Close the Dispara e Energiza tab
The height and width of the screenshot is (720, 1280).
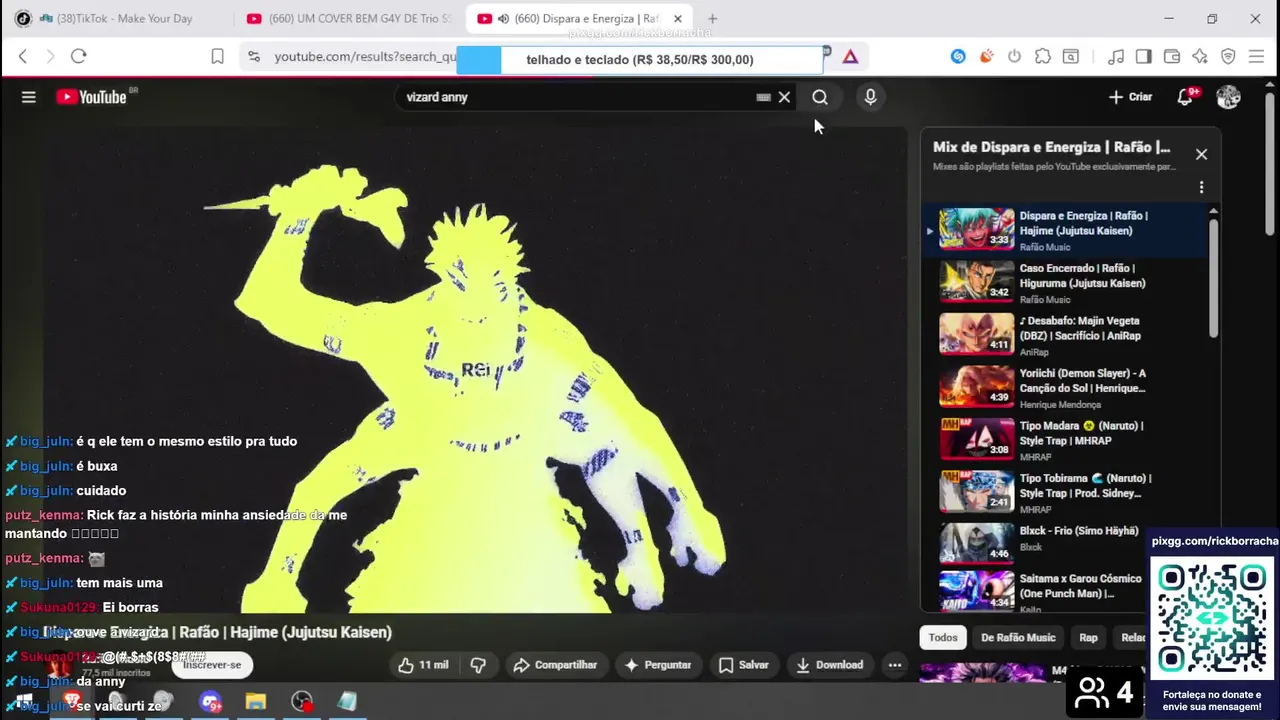[677, 19]
